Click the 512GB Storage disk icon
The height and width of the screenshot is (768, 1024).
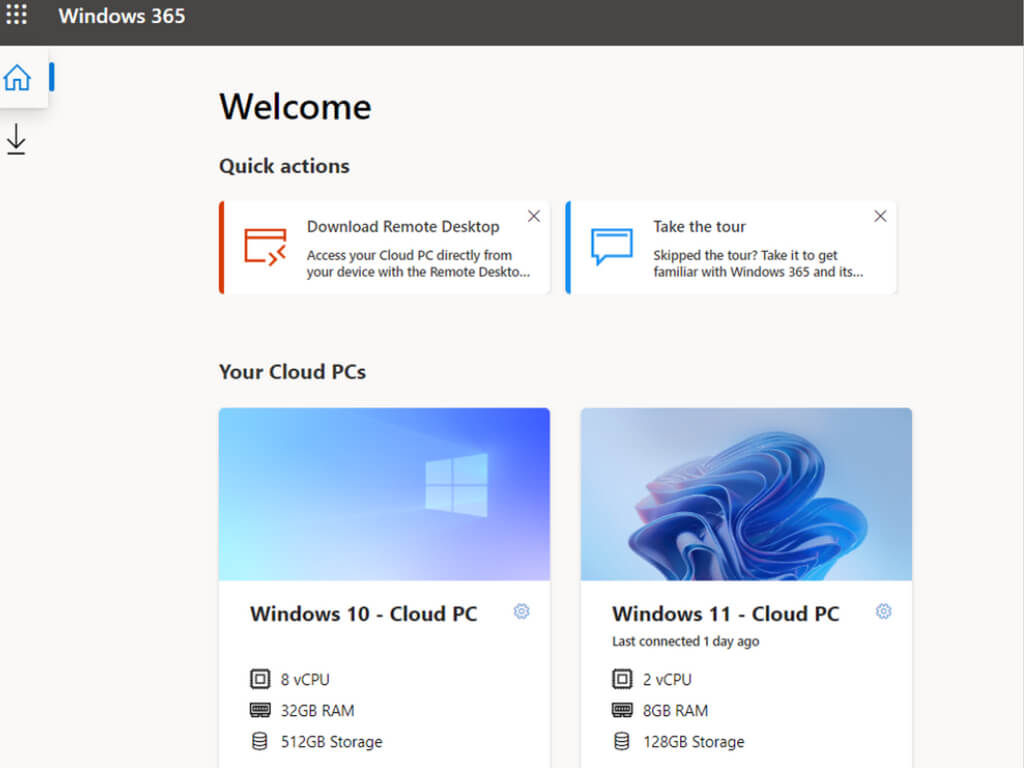(260, 741)
